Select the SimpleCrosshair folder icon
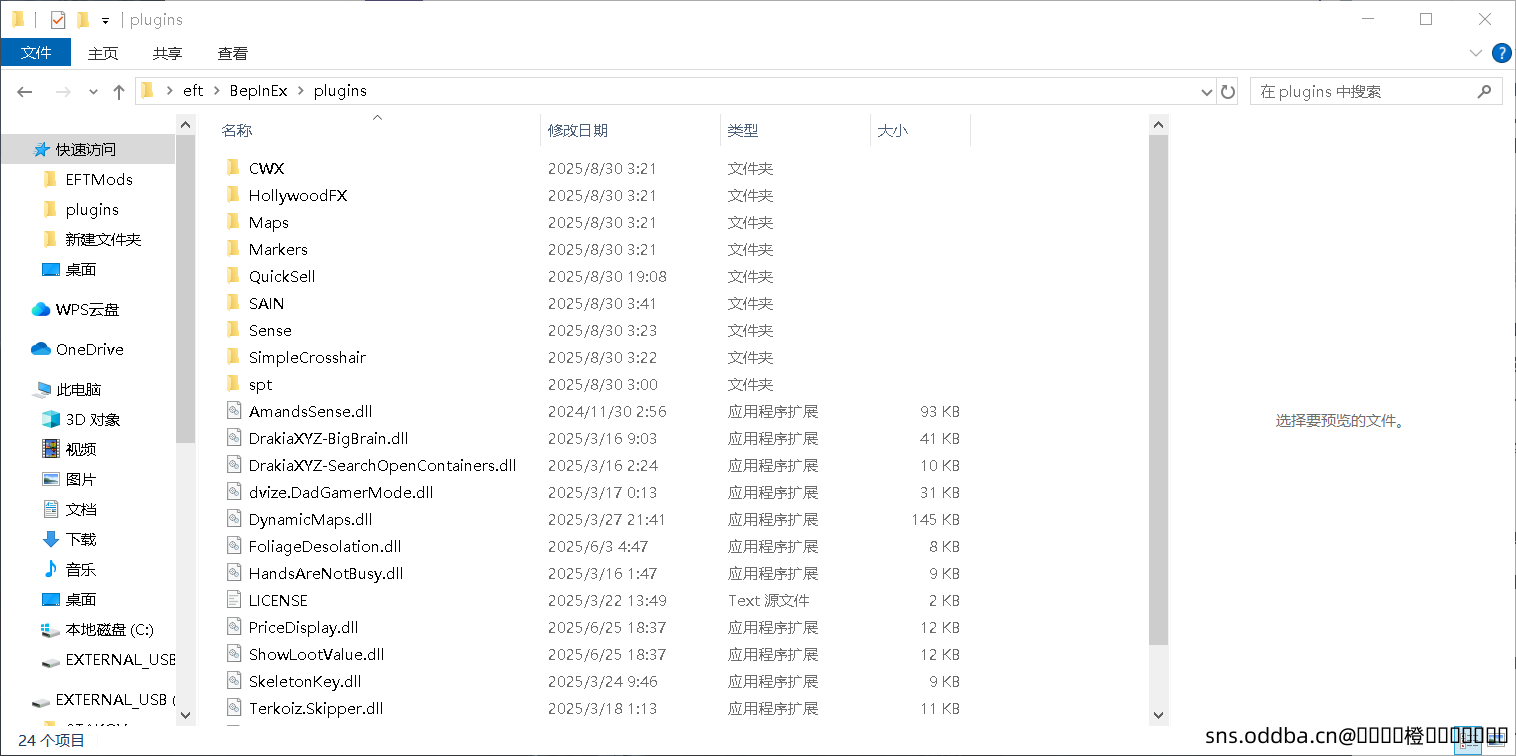The image size is (1516, 756). 233,356
